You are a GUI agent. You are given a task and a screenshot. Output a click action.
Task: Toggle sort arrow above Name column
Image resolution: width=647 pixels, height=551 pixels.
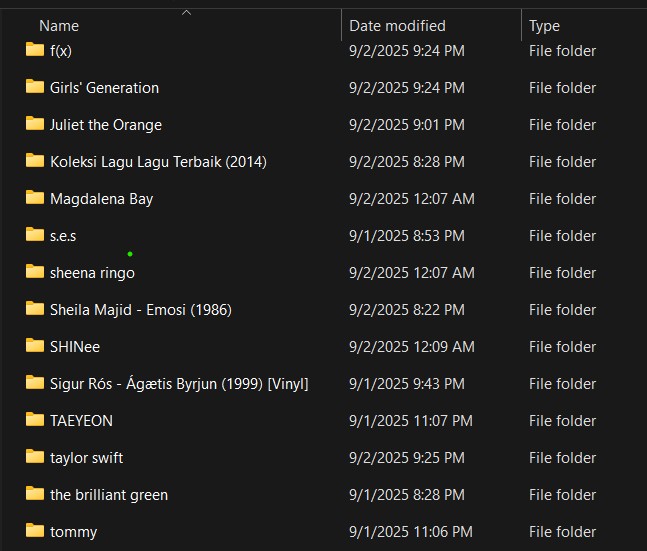[x=187, y=13]
